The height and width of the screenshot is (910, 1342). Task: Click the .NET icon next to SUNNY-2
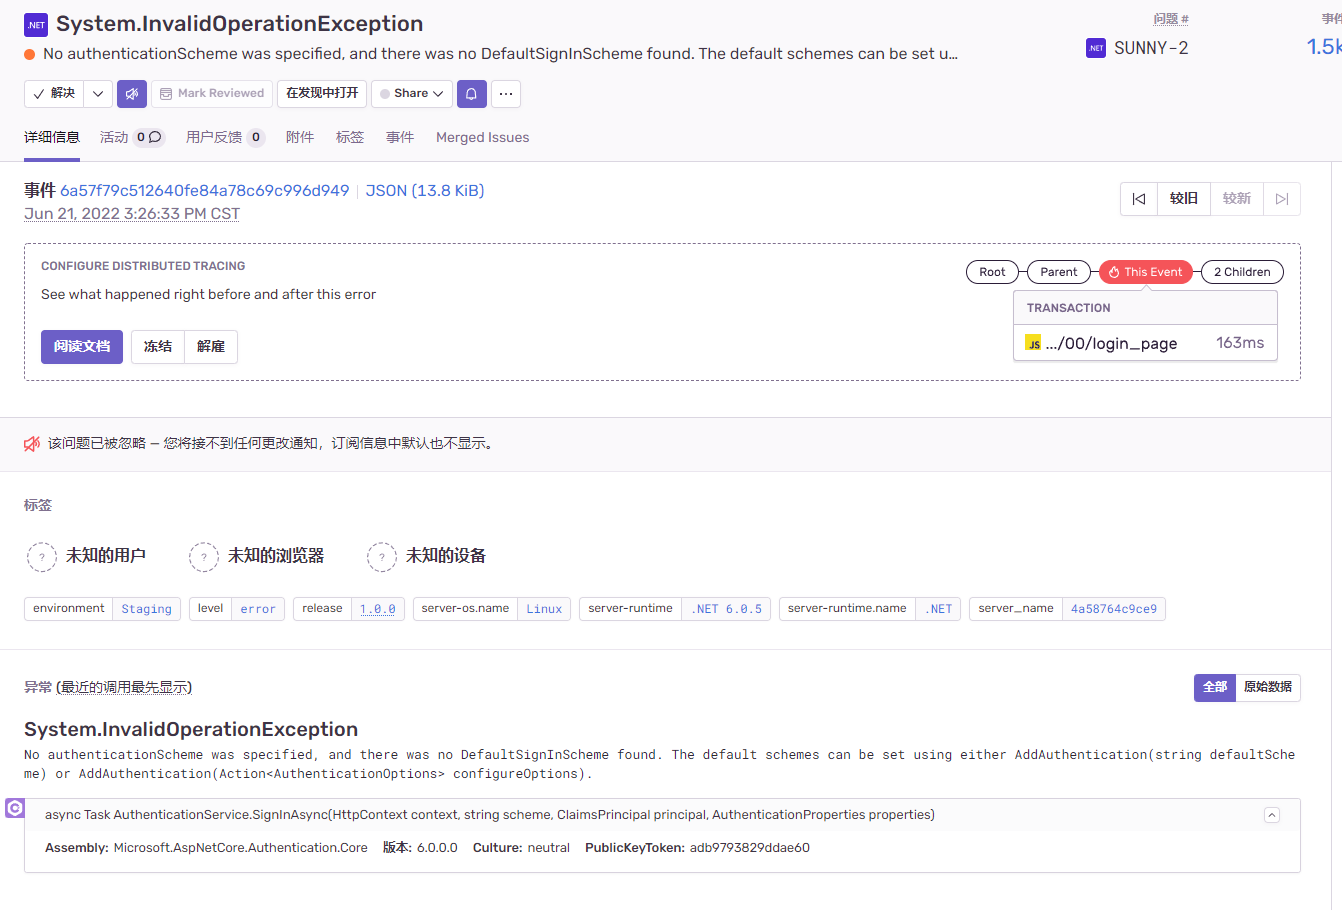1096,48
